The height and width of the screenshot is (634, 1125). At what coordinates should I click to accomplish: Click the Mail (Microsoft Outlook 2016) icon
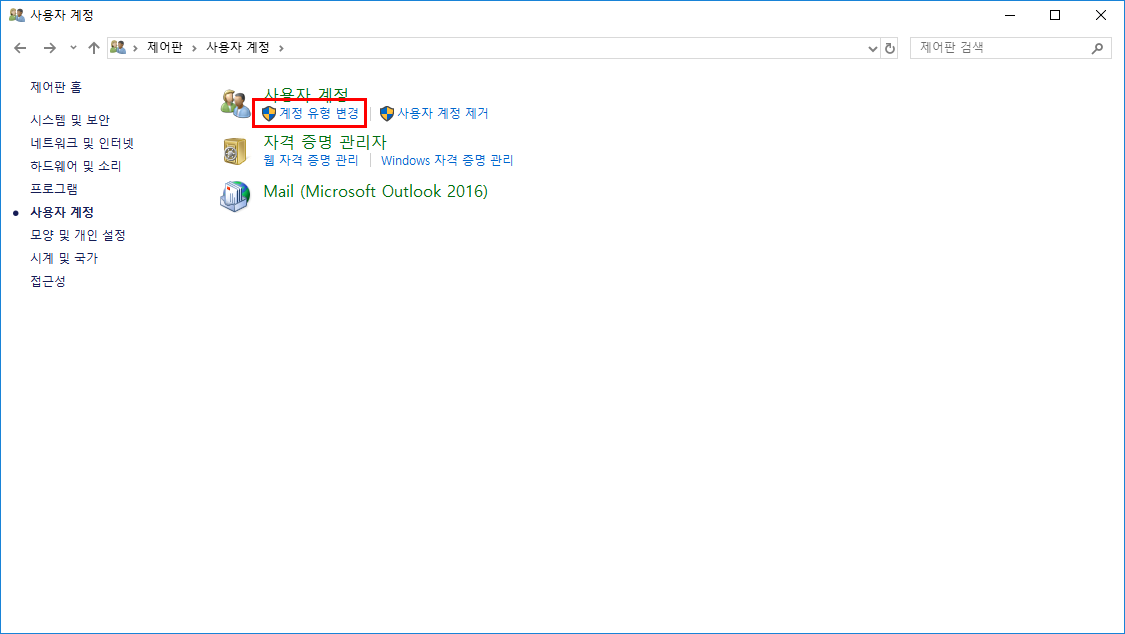[x=235, y=196]
